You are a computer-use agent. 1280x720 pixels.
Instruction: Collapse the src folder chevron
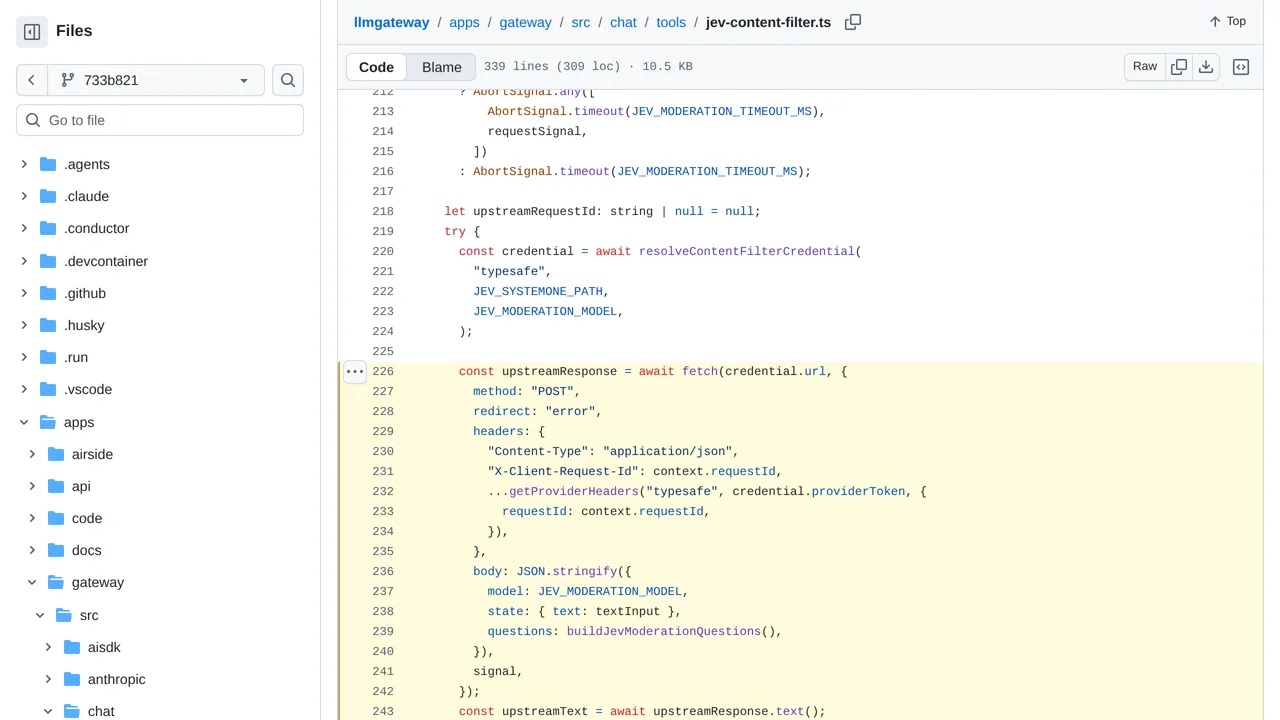point(40,615)
